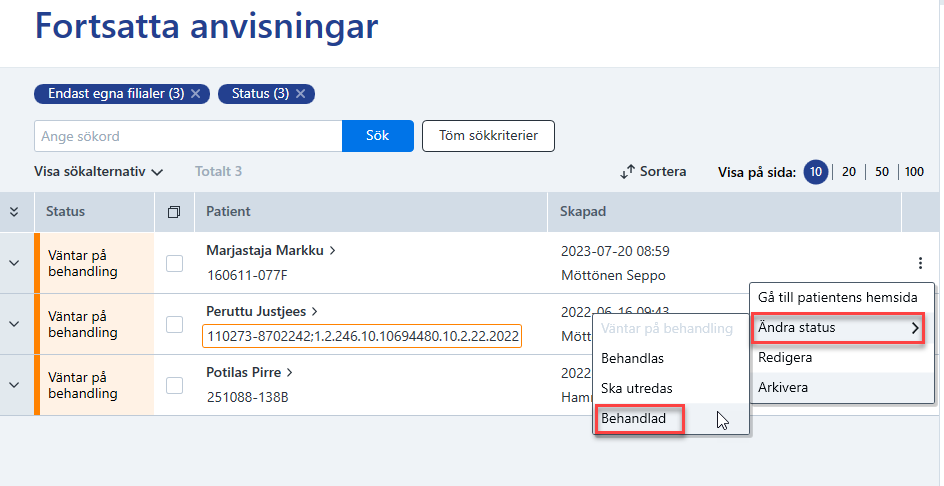The height and width of the screenshot is (486, 944).
Task: Expand all rows with double chevron
Action: click(x=14, y=211)
